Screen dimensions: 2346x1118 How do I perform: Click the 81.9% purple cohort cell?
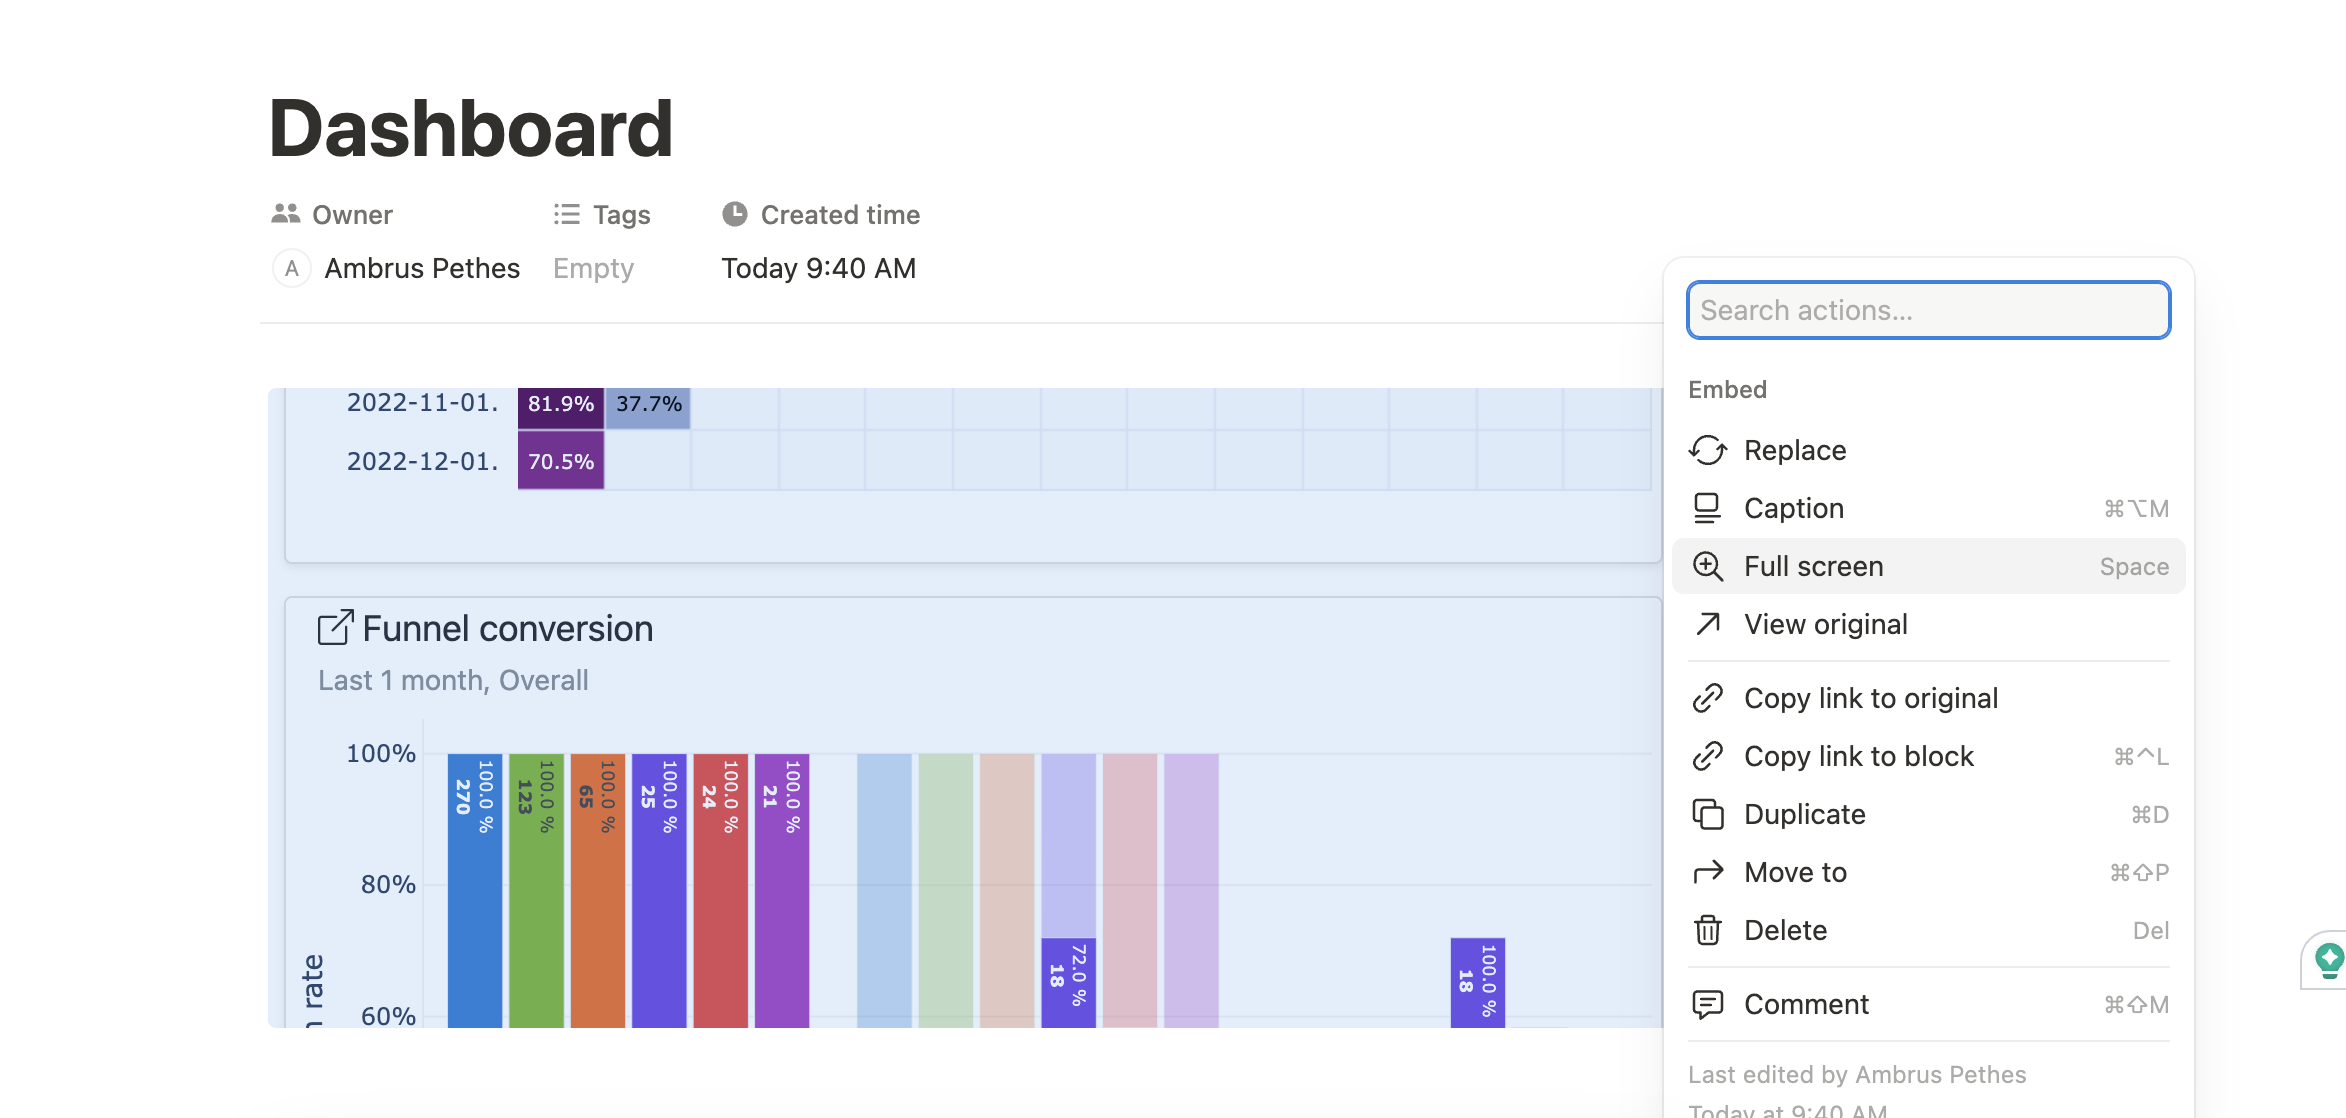coord(560,404)
